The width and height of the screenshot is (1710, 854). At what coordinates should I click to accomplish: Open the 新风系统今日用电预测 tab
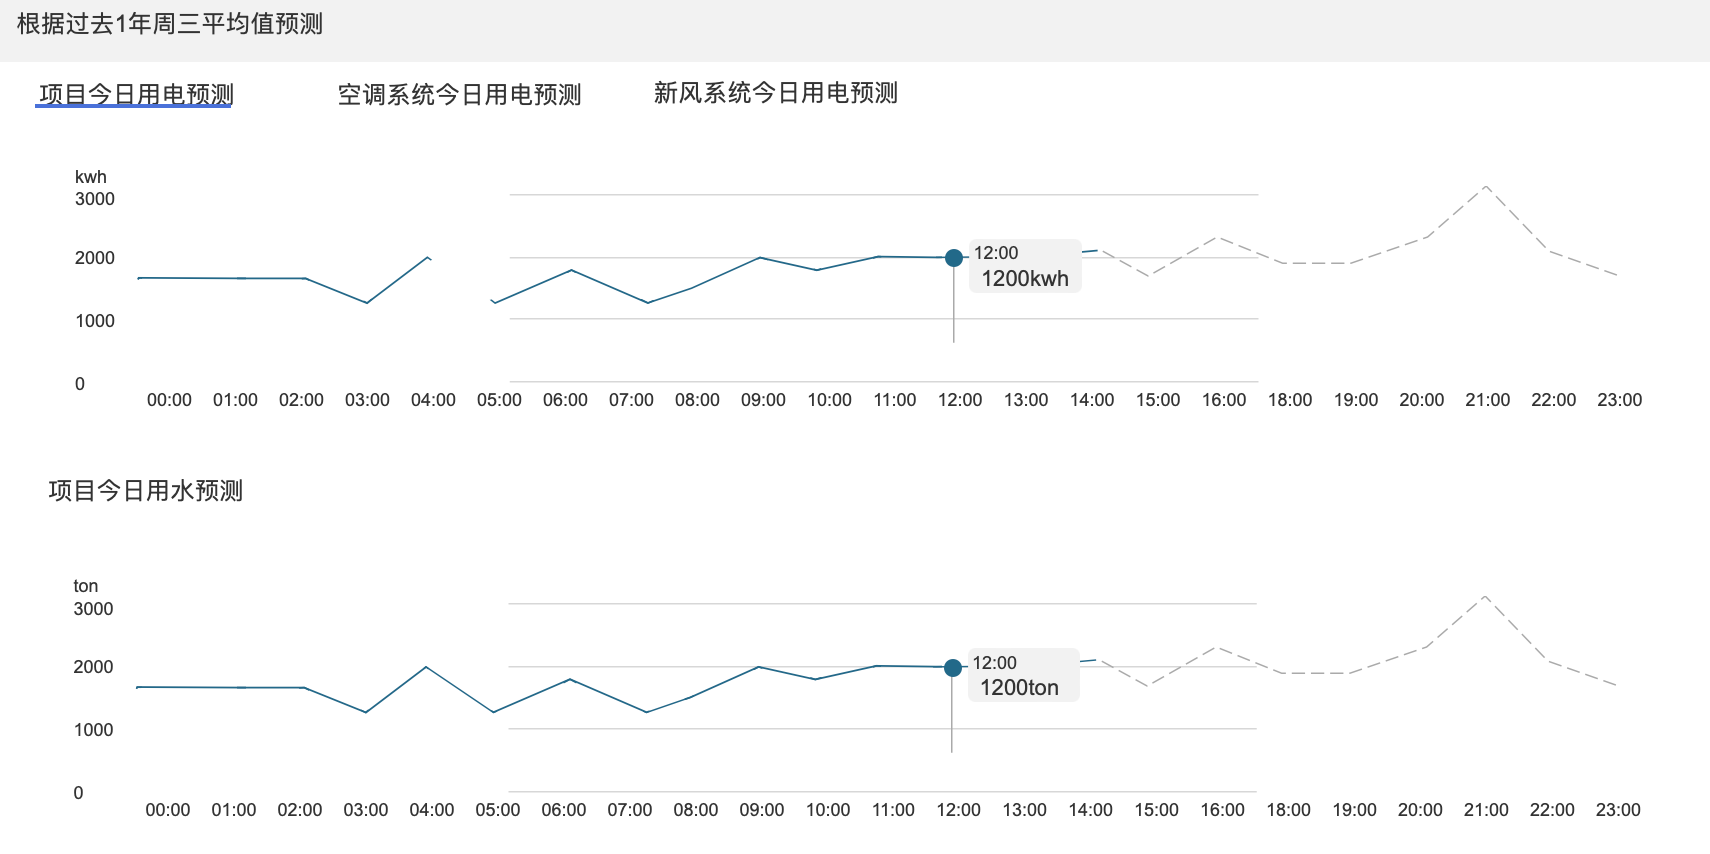tap(775, 93)
